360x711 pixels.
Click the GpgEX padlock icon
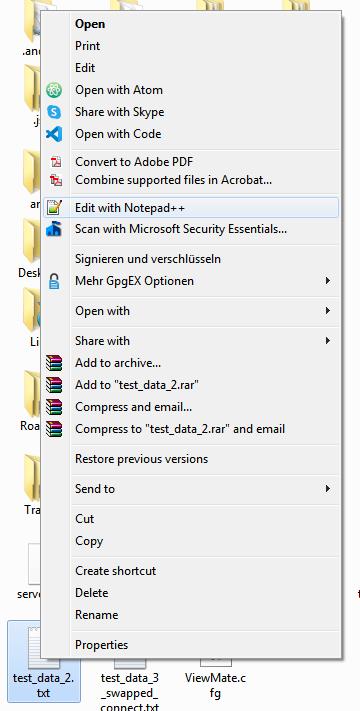tap(54, 281)
